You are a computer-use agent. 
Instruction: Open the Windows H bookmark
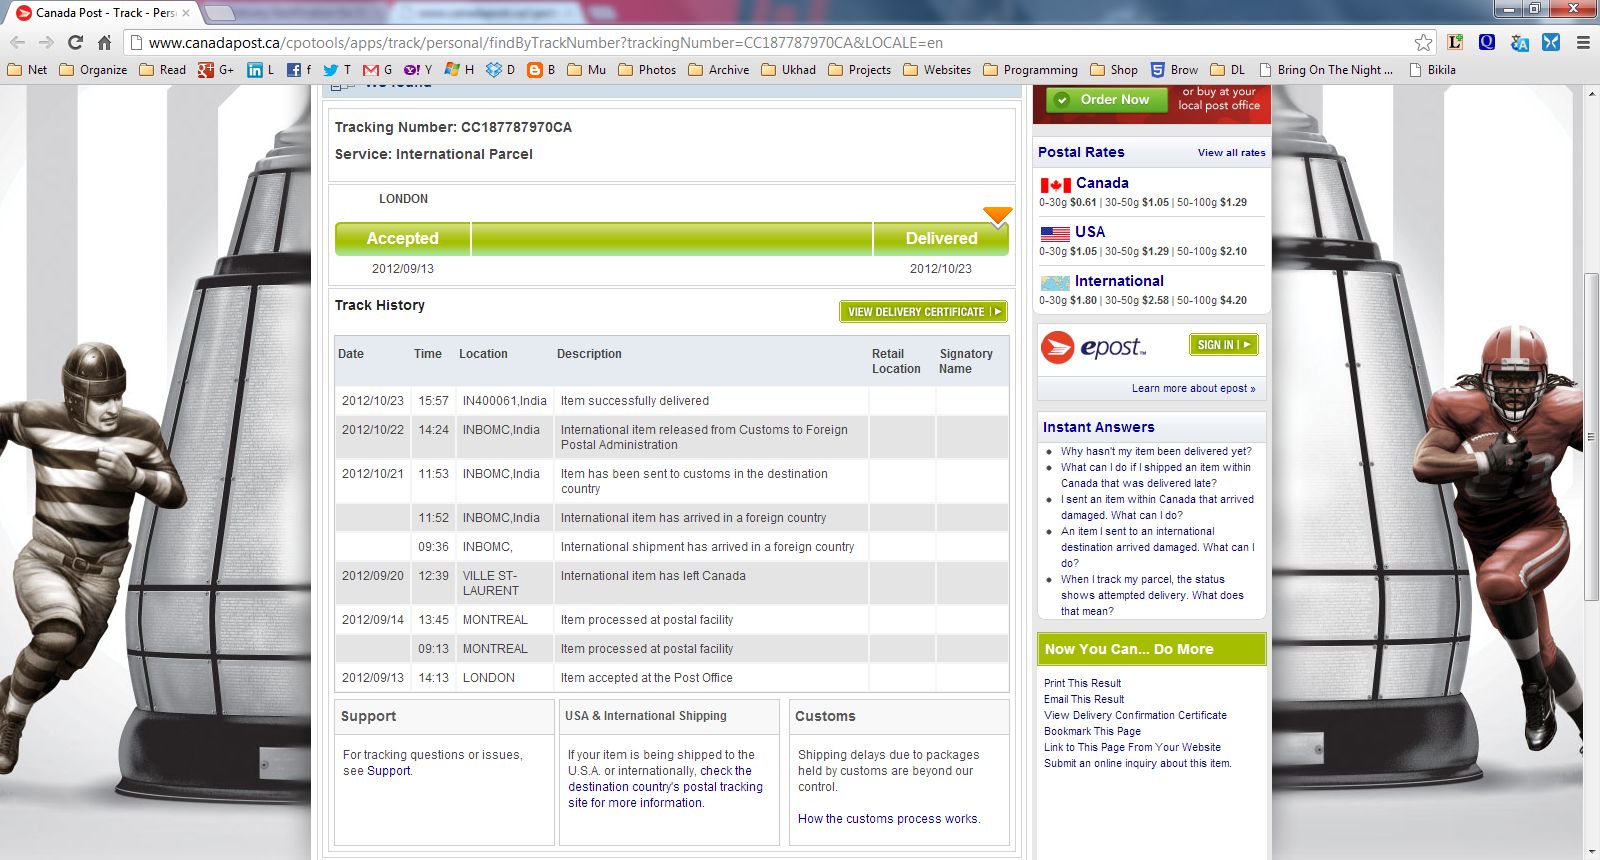tap(459, 70)
